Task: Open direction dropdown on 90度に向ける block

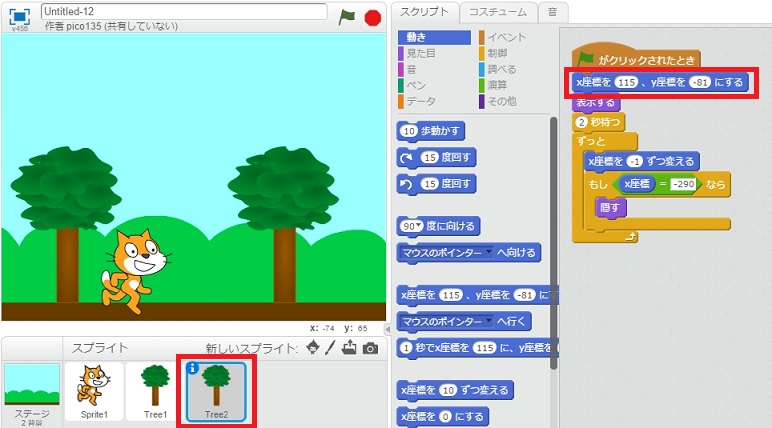Action: [419, 227]
